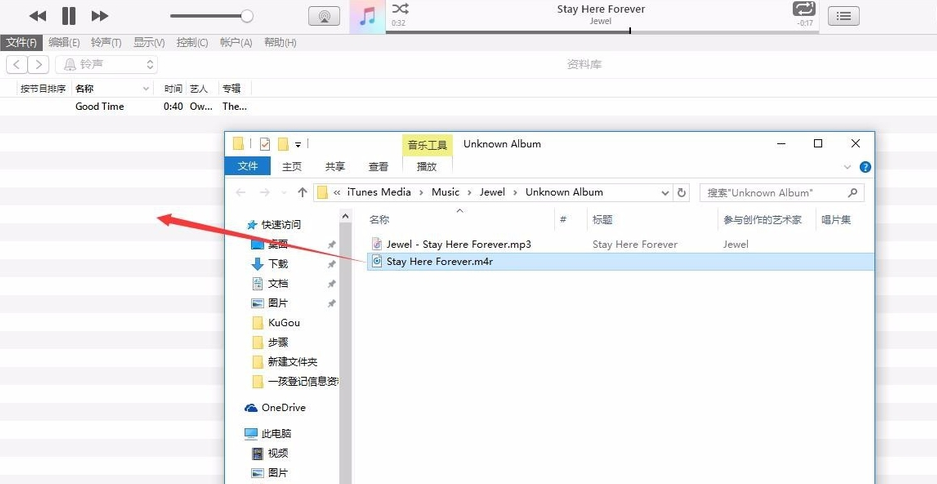This screenshot has height=484, width=937.
Task: Open the Up Next list button
Action: point(843,16)
